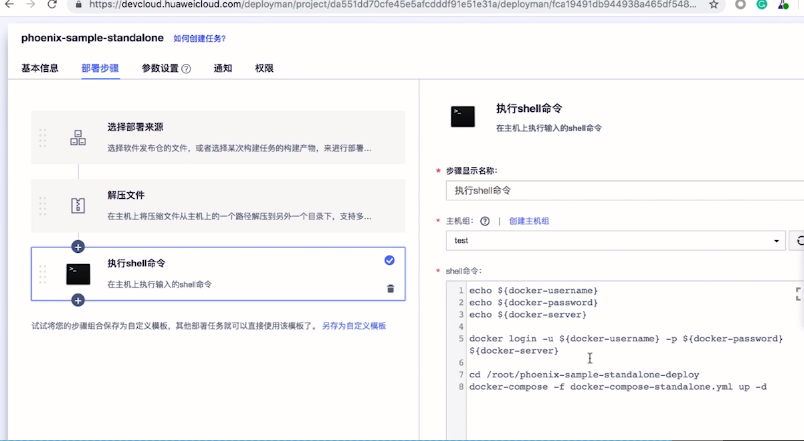Click the browser forward arrow
The height and width of the screenshot is (441, 804).
tap(30, 4)
